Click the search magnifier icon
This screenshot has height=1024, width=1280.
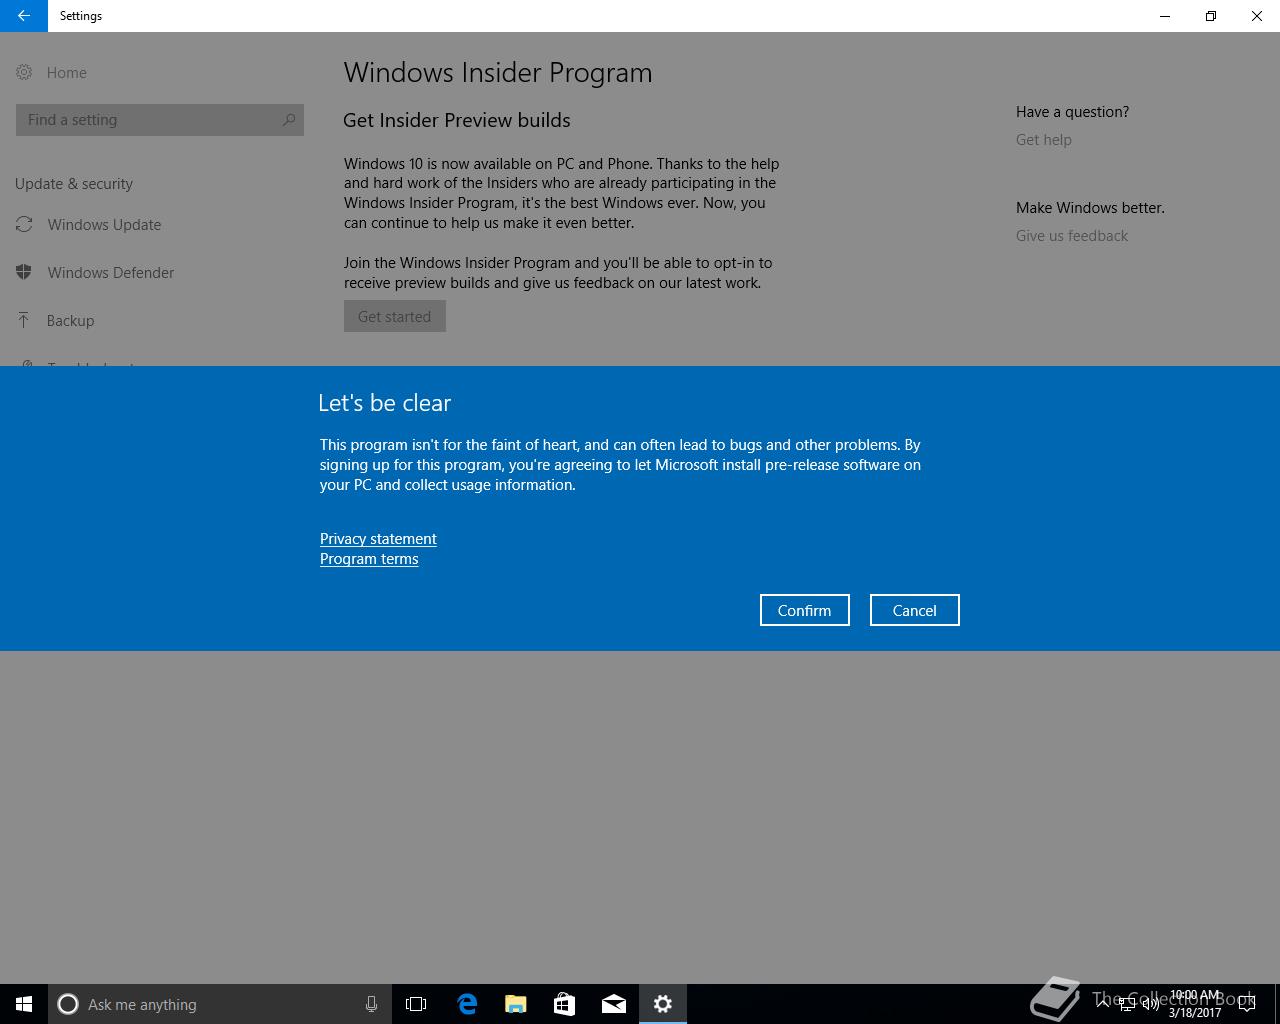click(289, 120)
